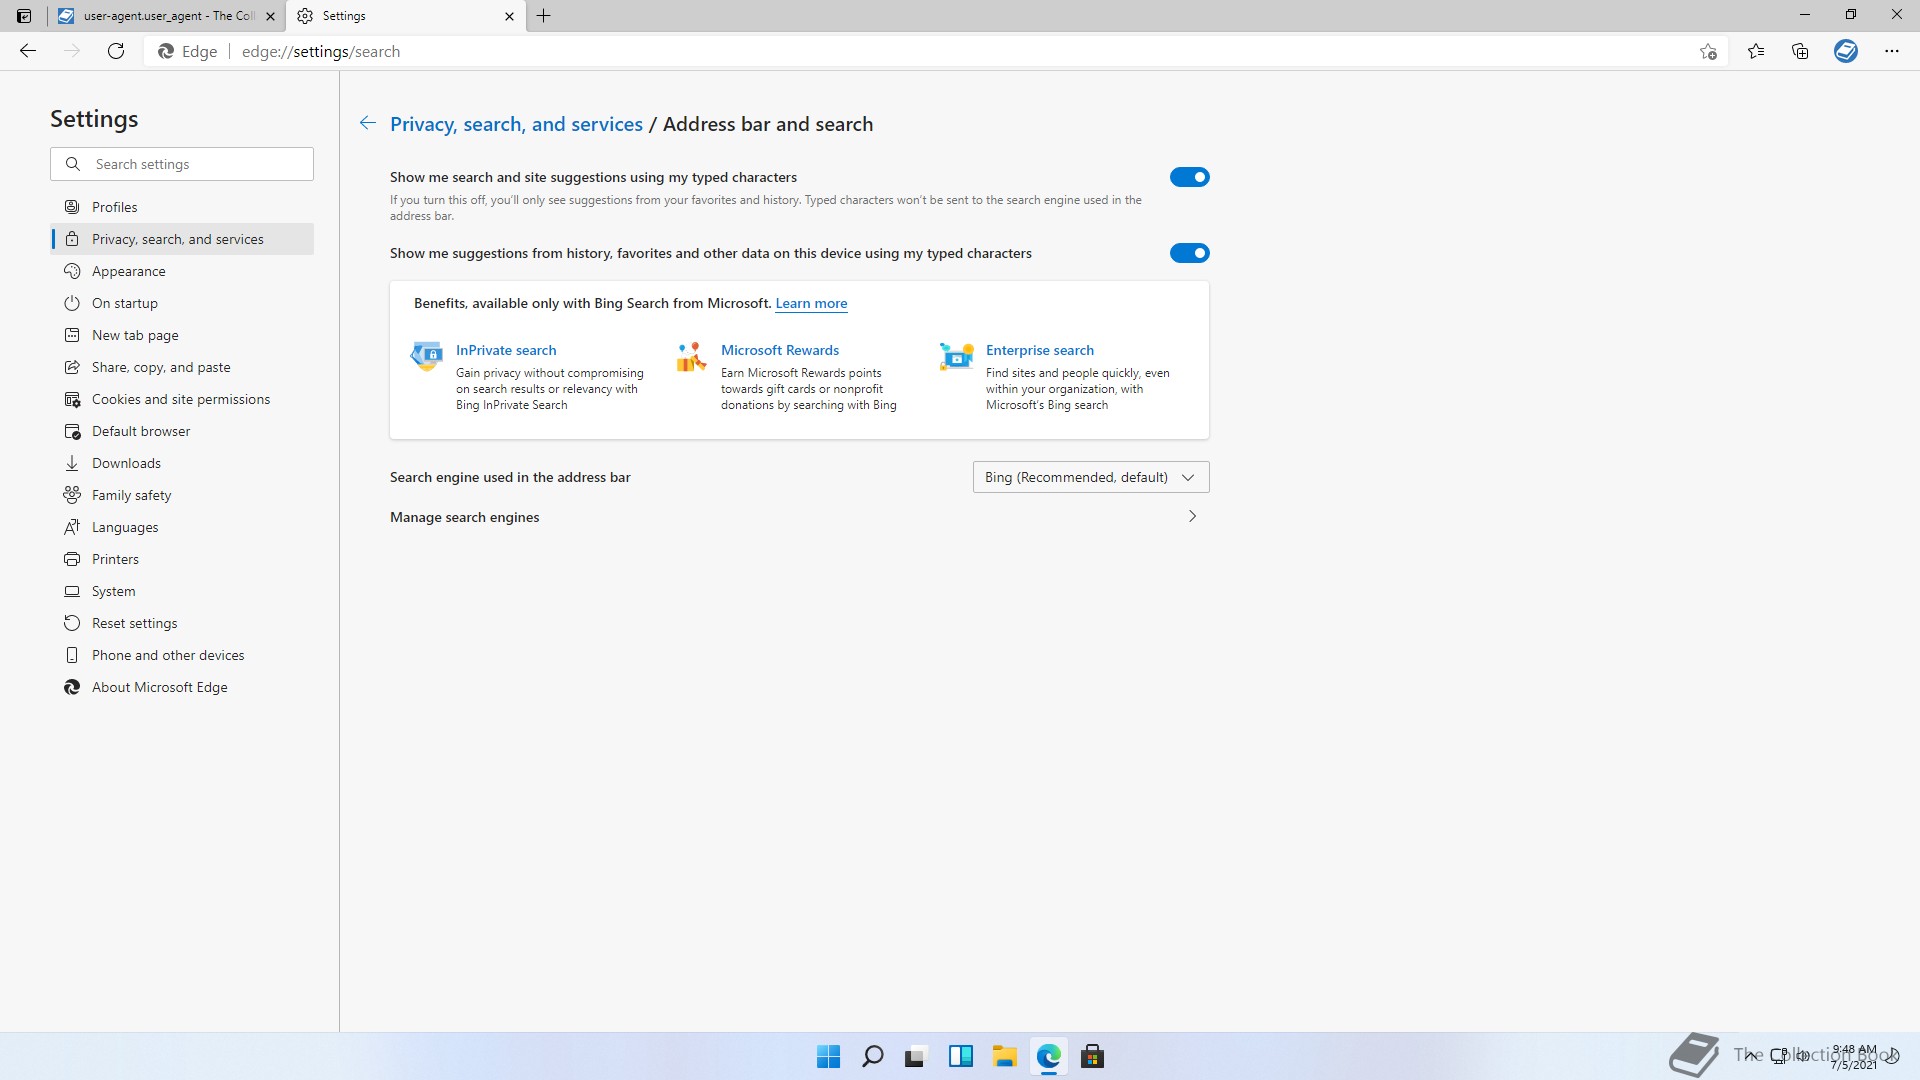Click the browser Back arrow button
The height and width of the screenshot is (1080, 1920).
pos(28,51)
